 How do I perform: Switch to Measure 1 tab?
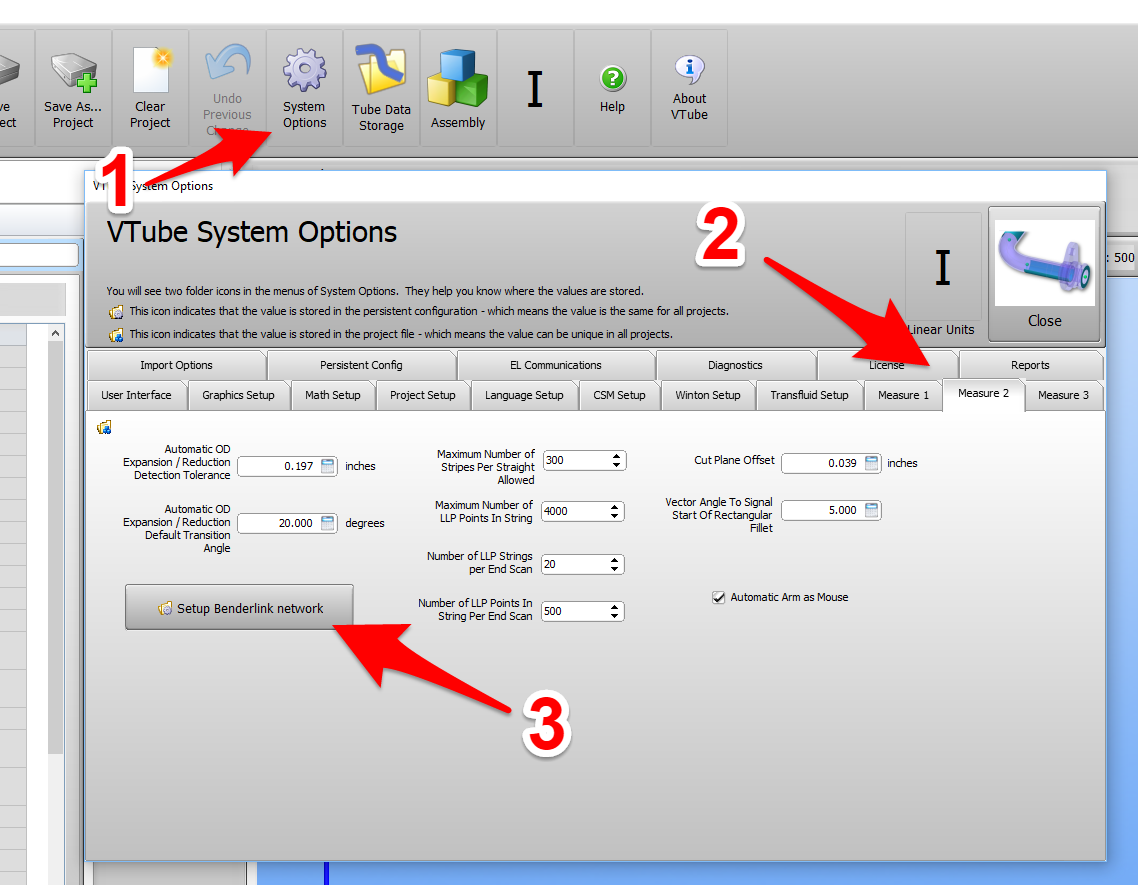point(903,396)
